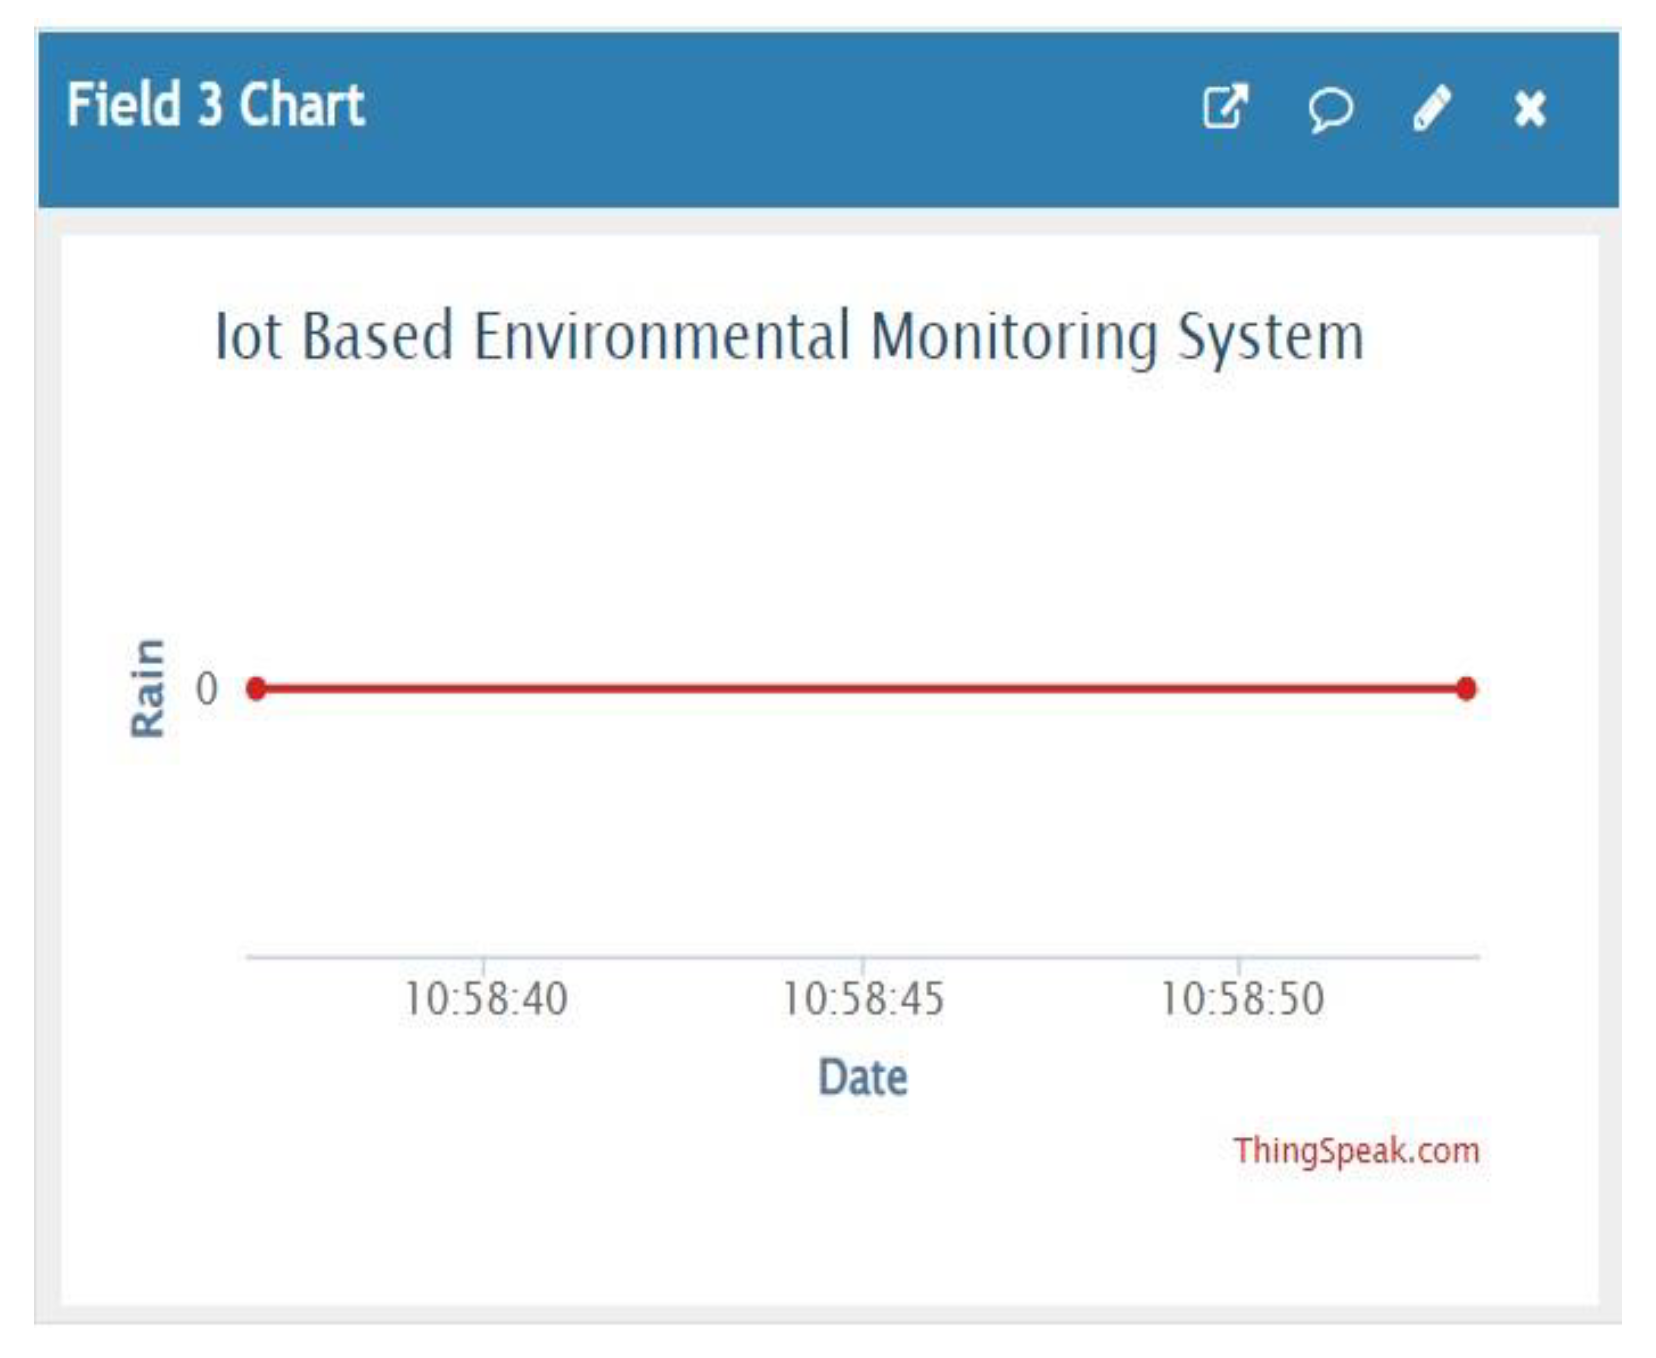Click the Field 3 Chart header title
This screenshot has height=1358, width=1656.
(x=215, y=105)
